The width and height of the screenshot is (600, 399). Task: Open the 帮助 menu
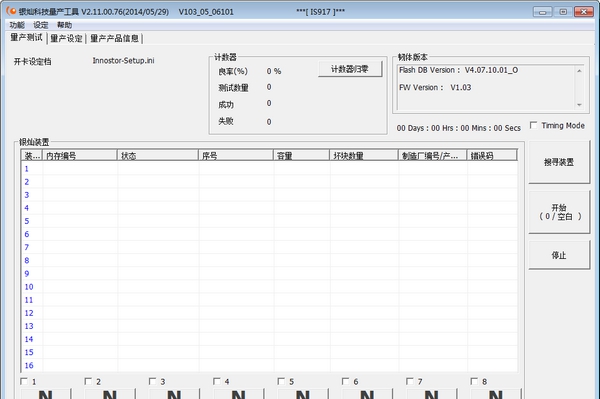tap(64, 25)
